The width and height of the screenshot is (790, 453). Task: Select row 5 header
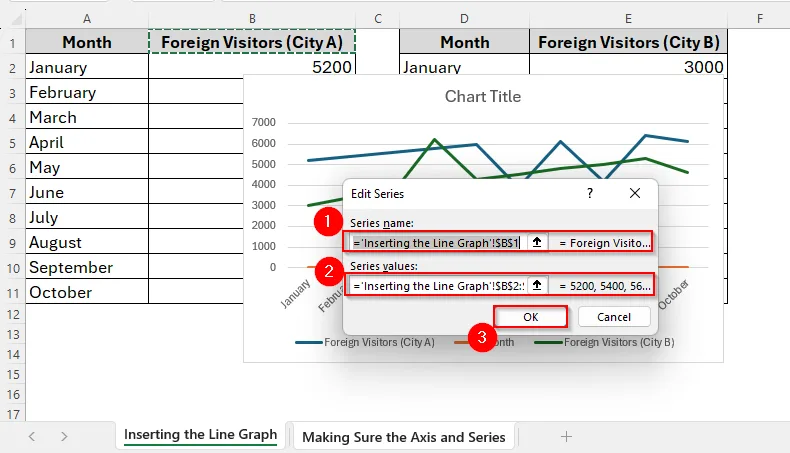[x=13, y=143]
